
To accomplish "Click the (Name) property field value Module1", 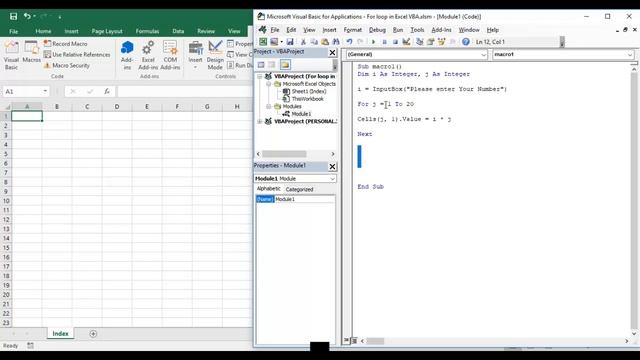I will tap(304, 199).
